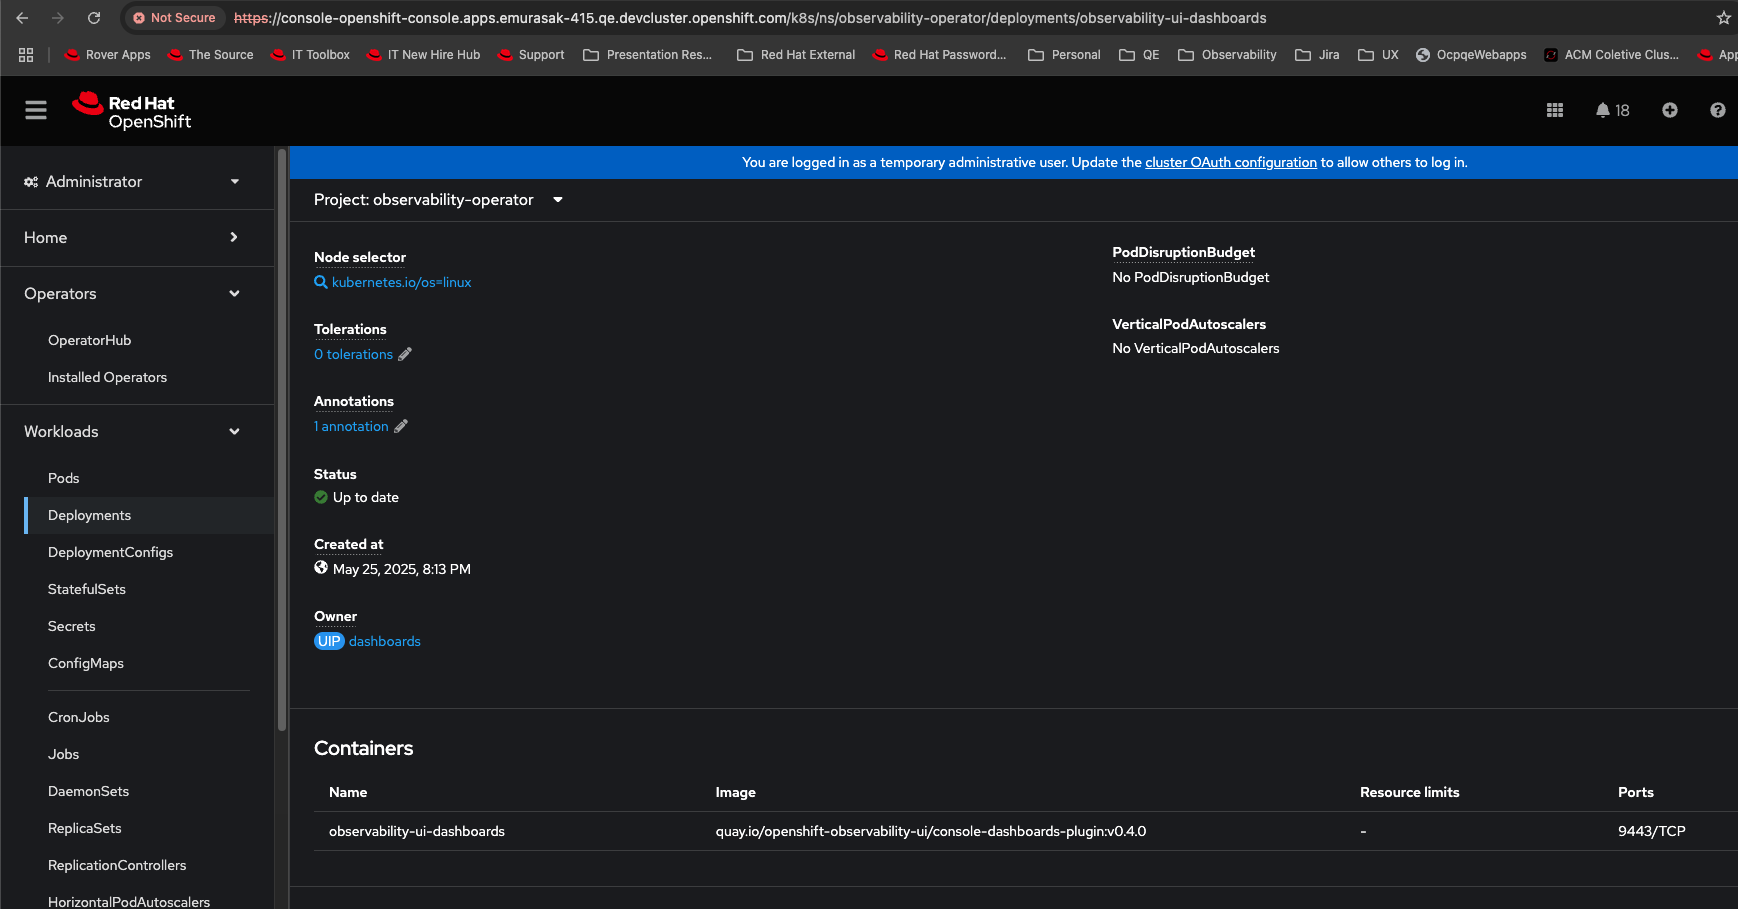Click the globe icon next to the creation date
The width and height of the screenshot is (1738, 909).
click(321, 568)
